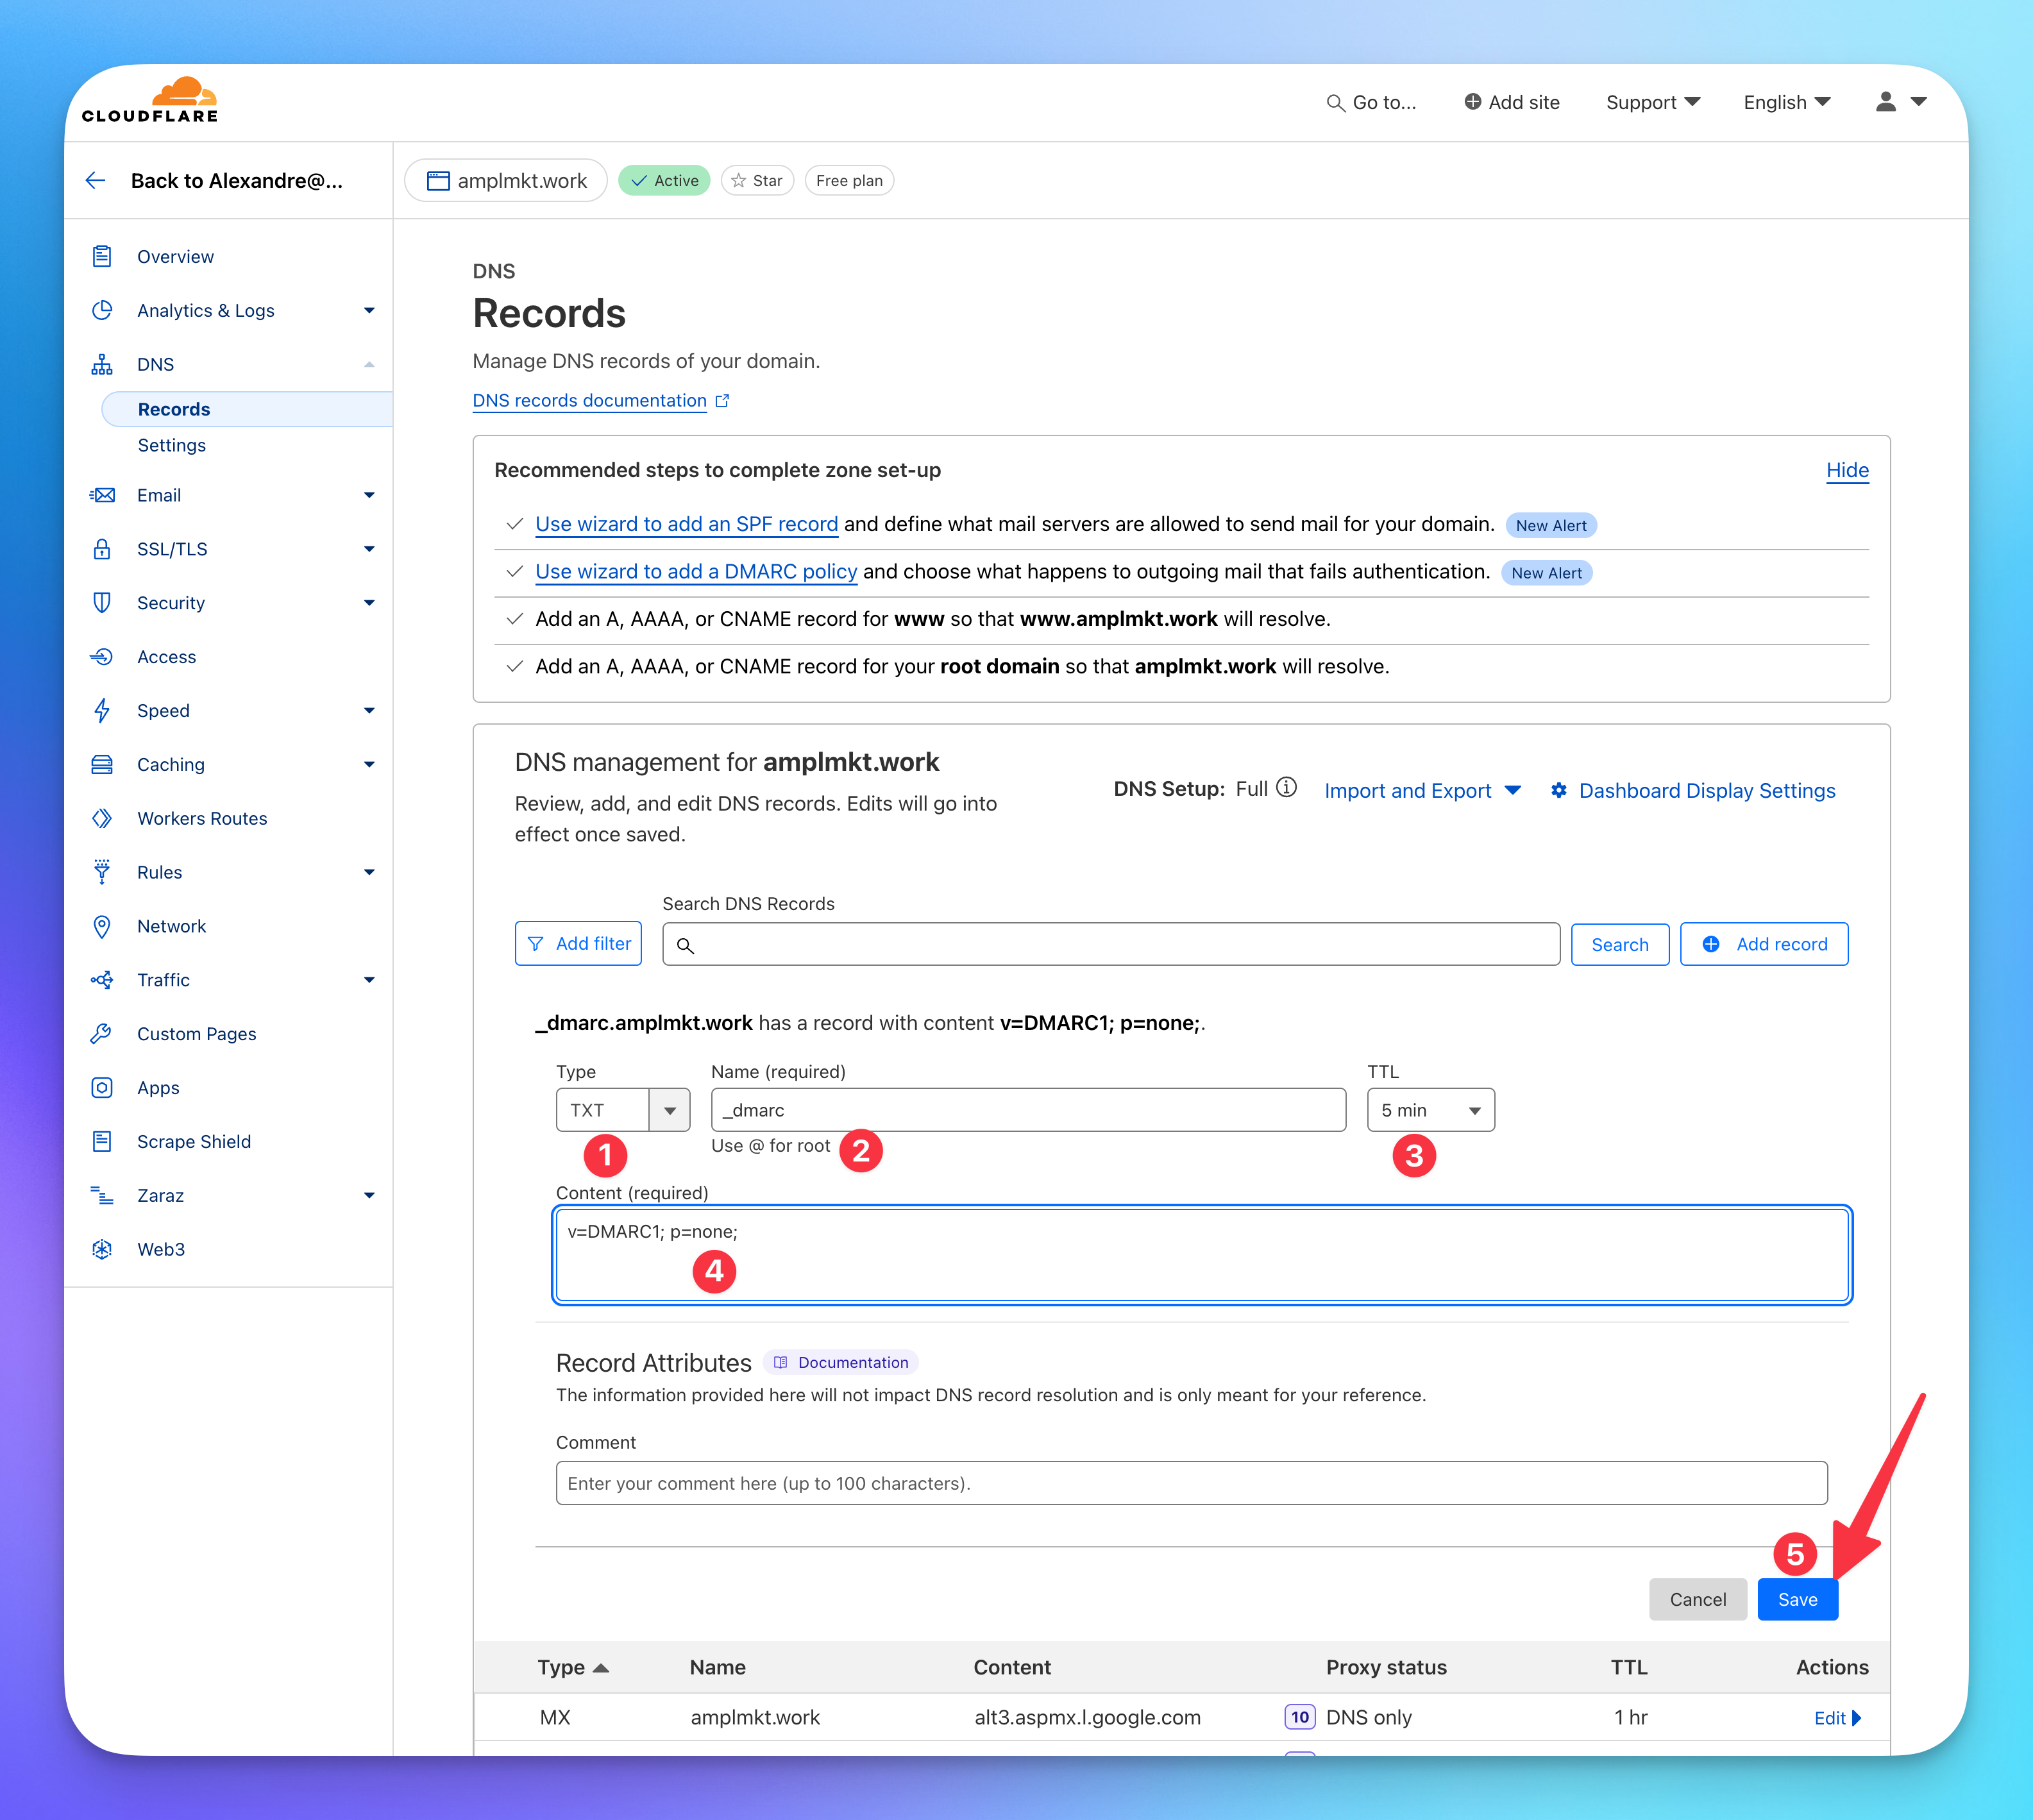Click the back arrow icon
This screenshot has height=1820, width=2033.
click(x=96, y=180)
